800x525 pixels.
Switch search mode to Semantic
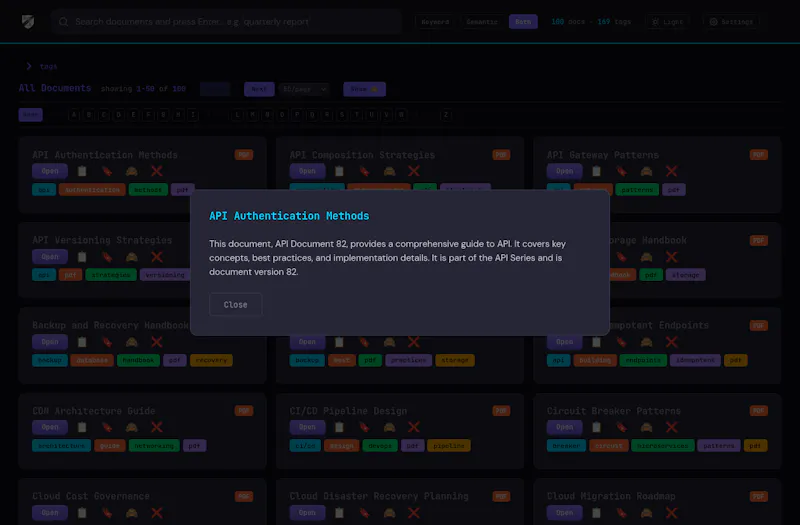[x=482, y=22]
